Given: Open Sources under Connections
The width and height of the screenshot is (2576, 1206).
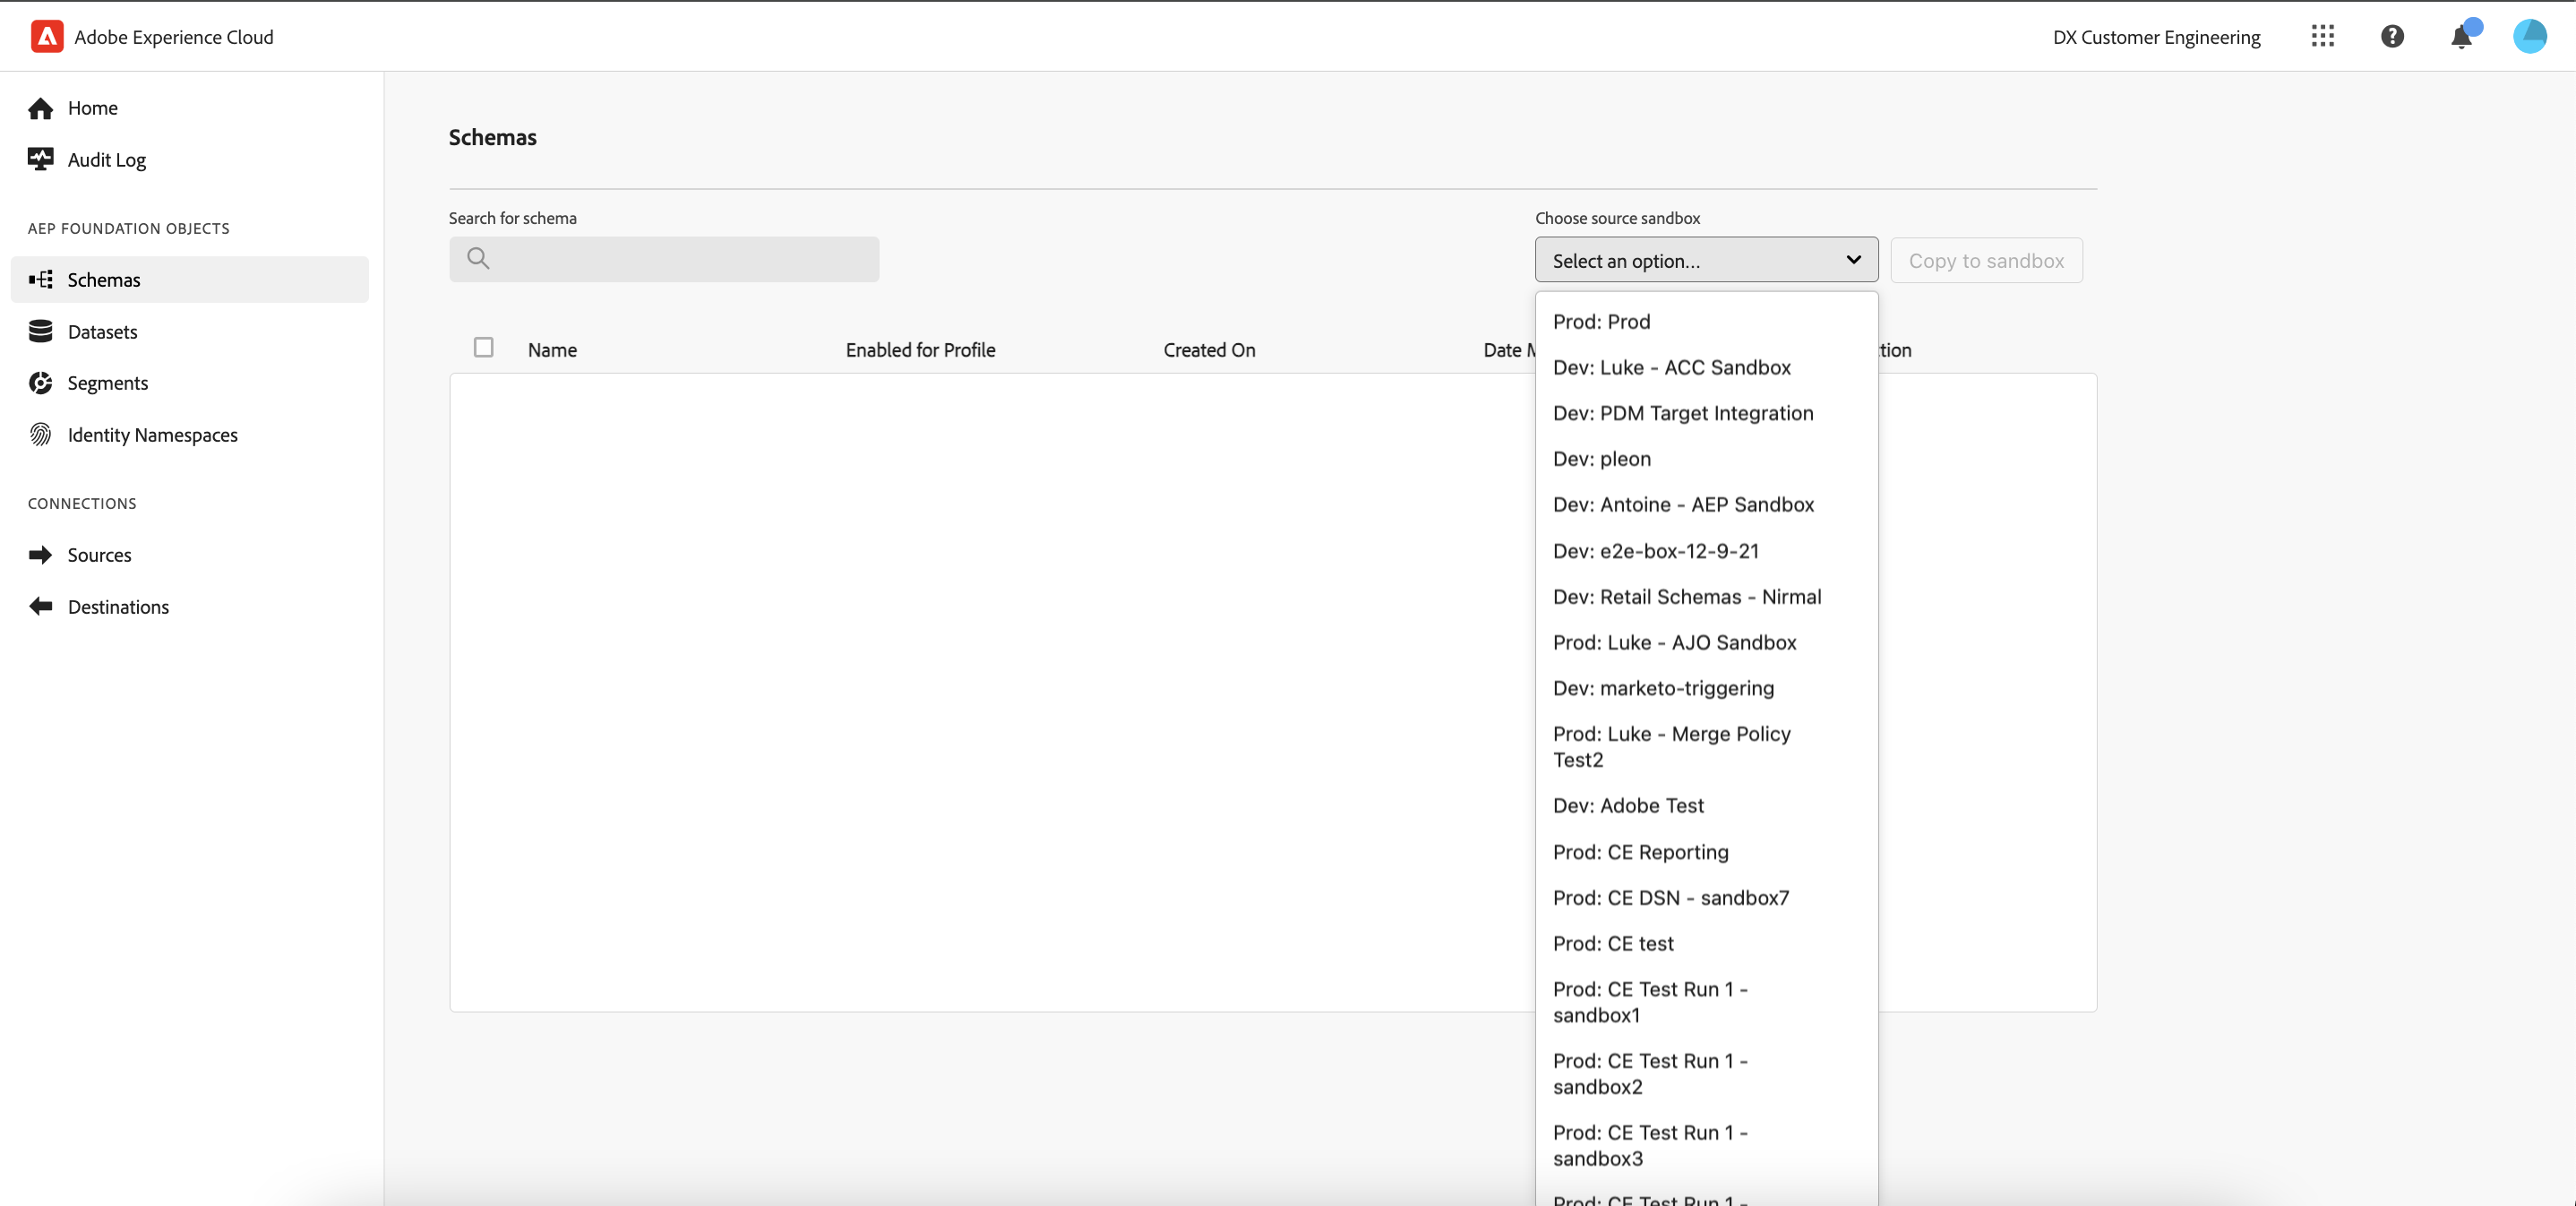Looking at the screenshot, I should (190, 555).
